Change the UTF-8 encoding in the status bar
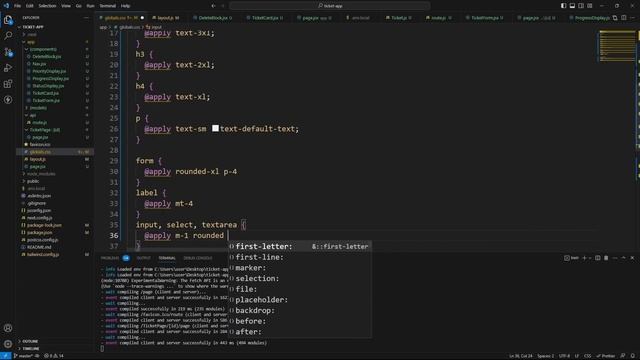640x360 pixels. pos(564,356)
